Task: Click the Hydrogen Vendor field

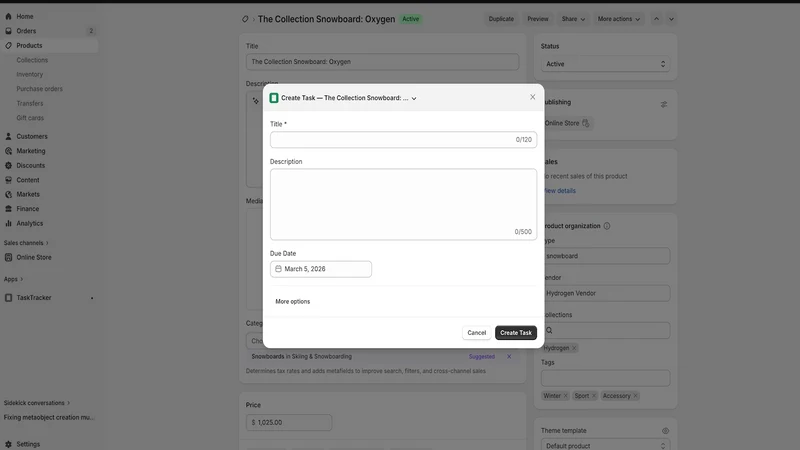Action: (x=605, y=293)
